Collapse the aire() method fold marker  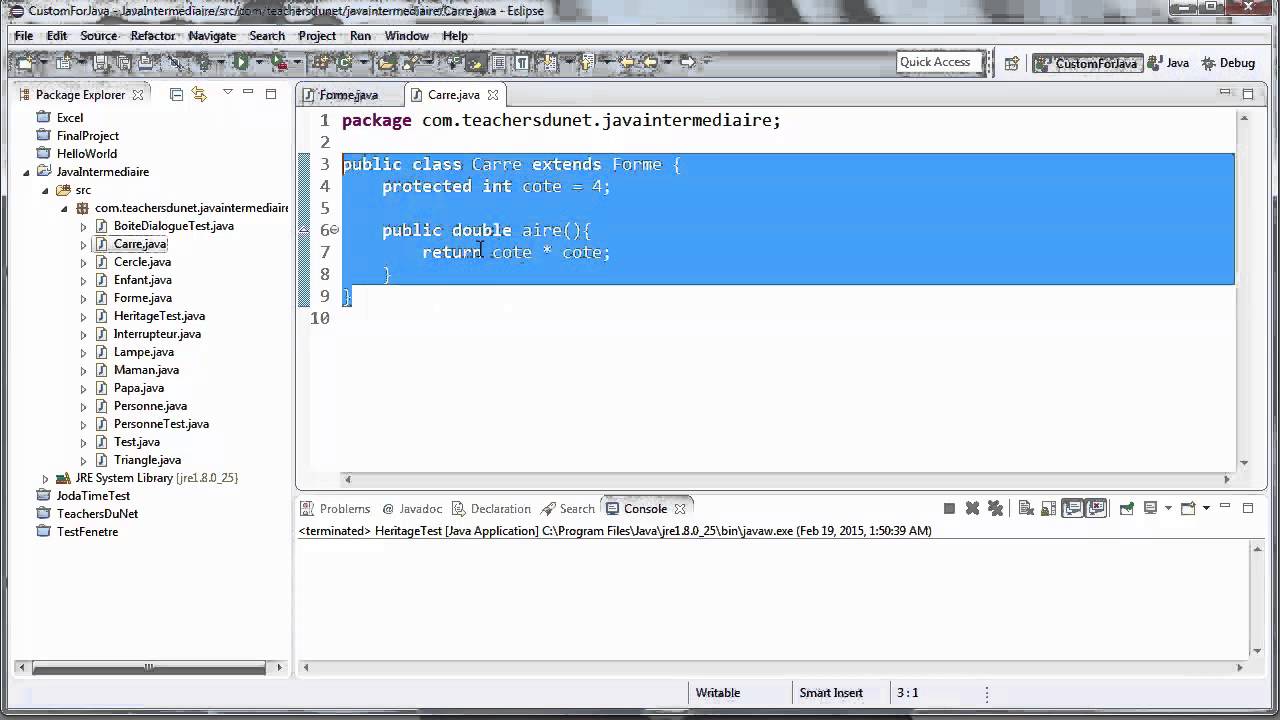pyautogui.click(x=335, y=230)
